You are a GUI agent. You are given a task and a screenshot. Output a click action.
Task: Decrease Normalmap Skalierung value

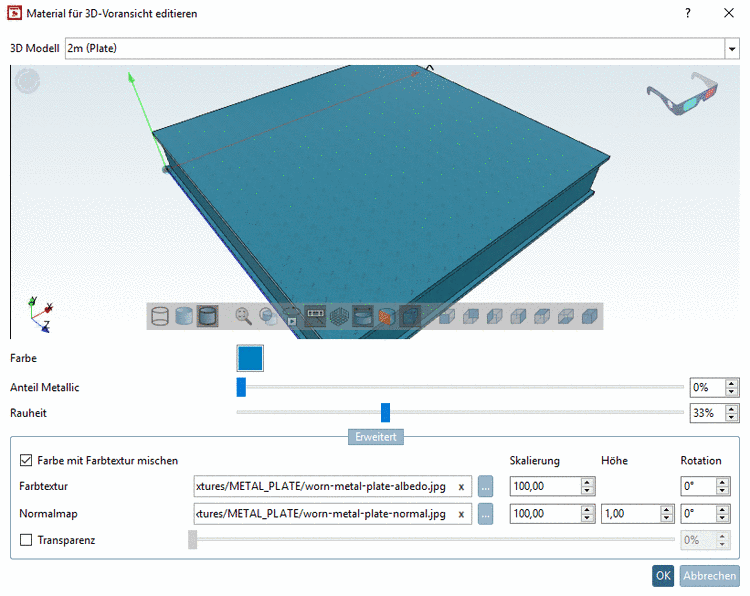588,519
